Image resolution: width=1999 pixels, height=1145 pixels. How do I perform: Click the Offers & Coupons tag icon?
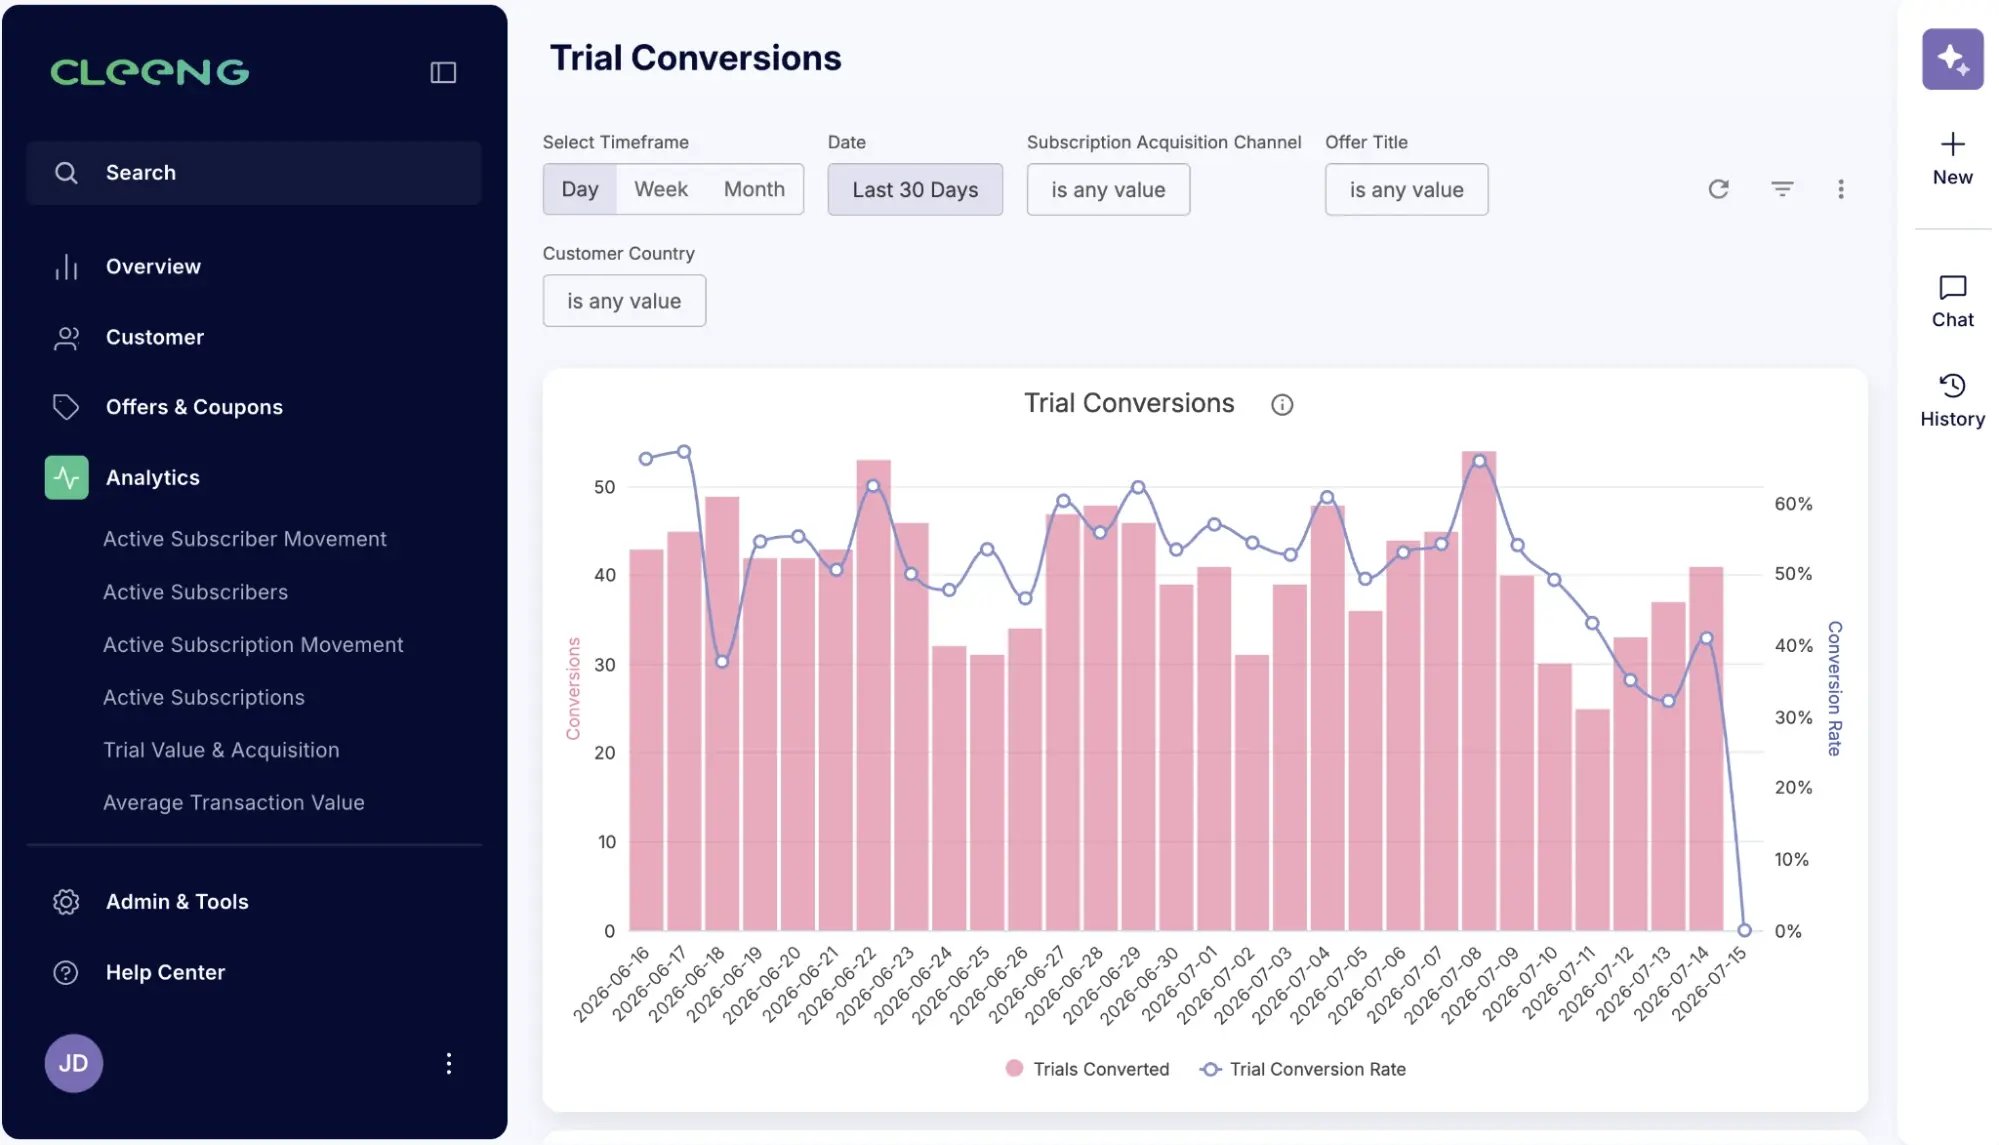coord(66,407)
